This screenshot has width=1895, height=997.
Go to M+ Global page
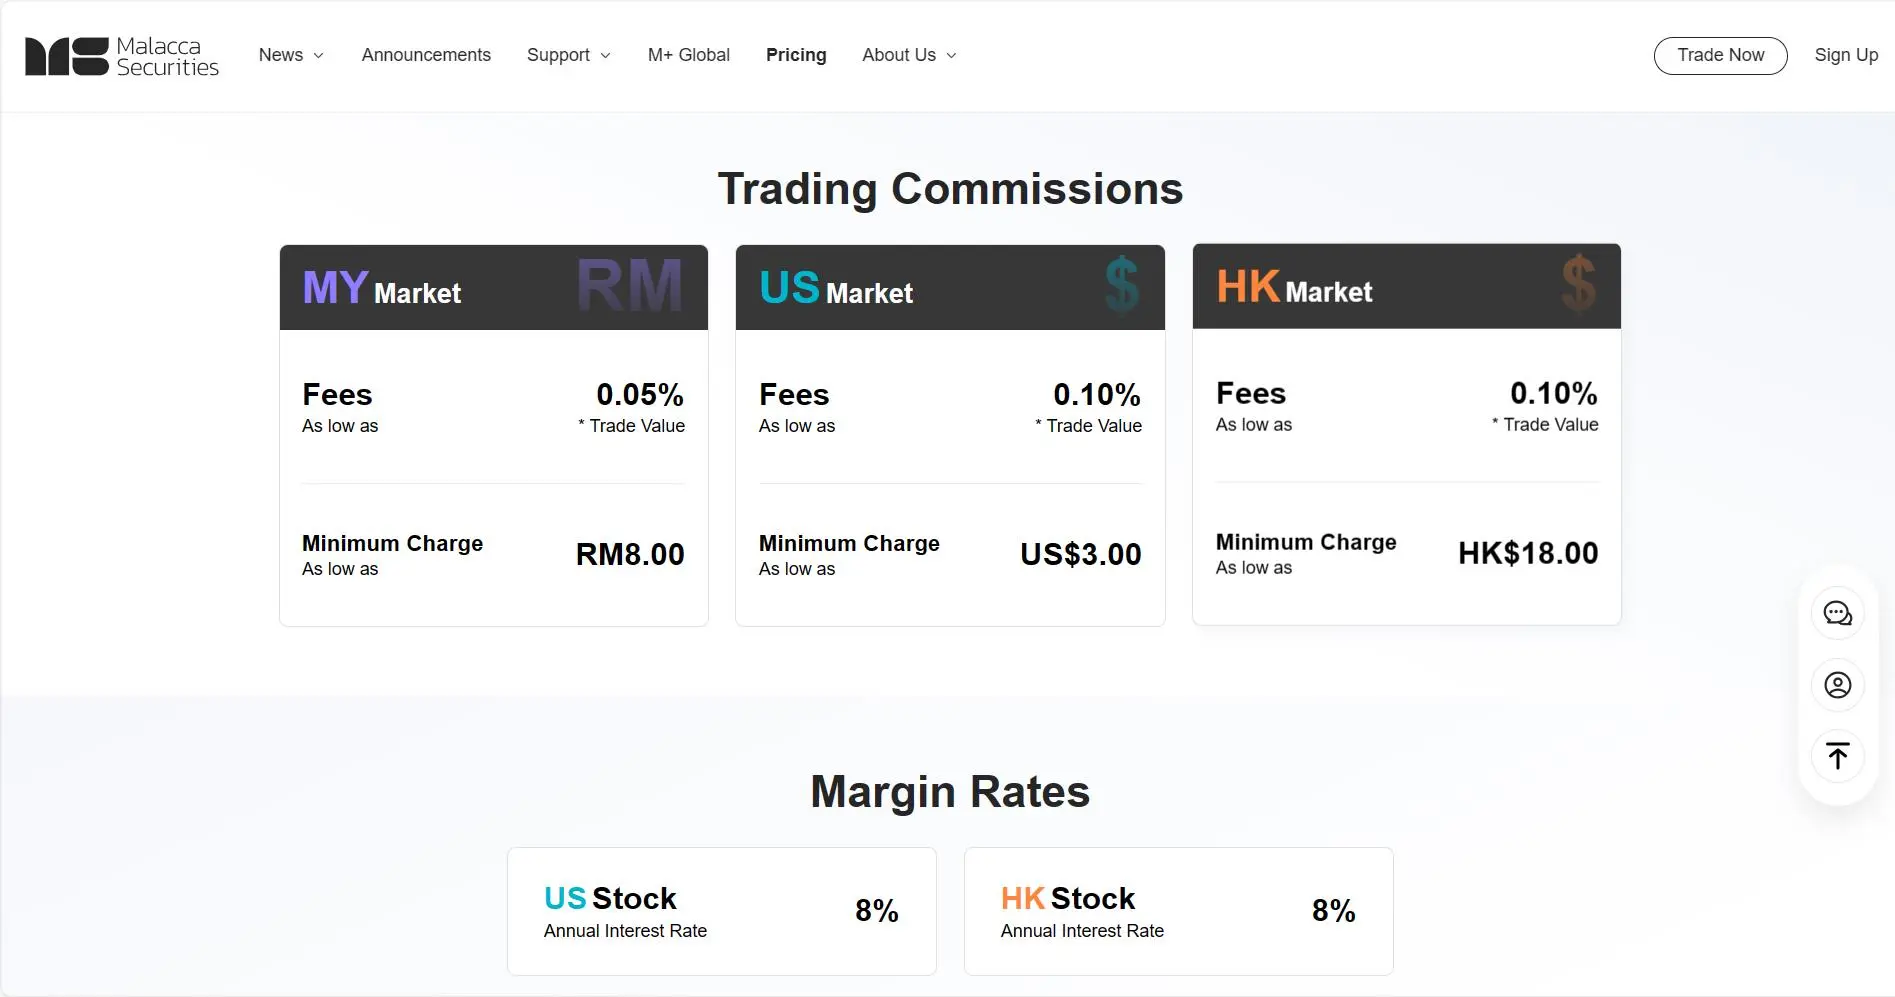689,55
